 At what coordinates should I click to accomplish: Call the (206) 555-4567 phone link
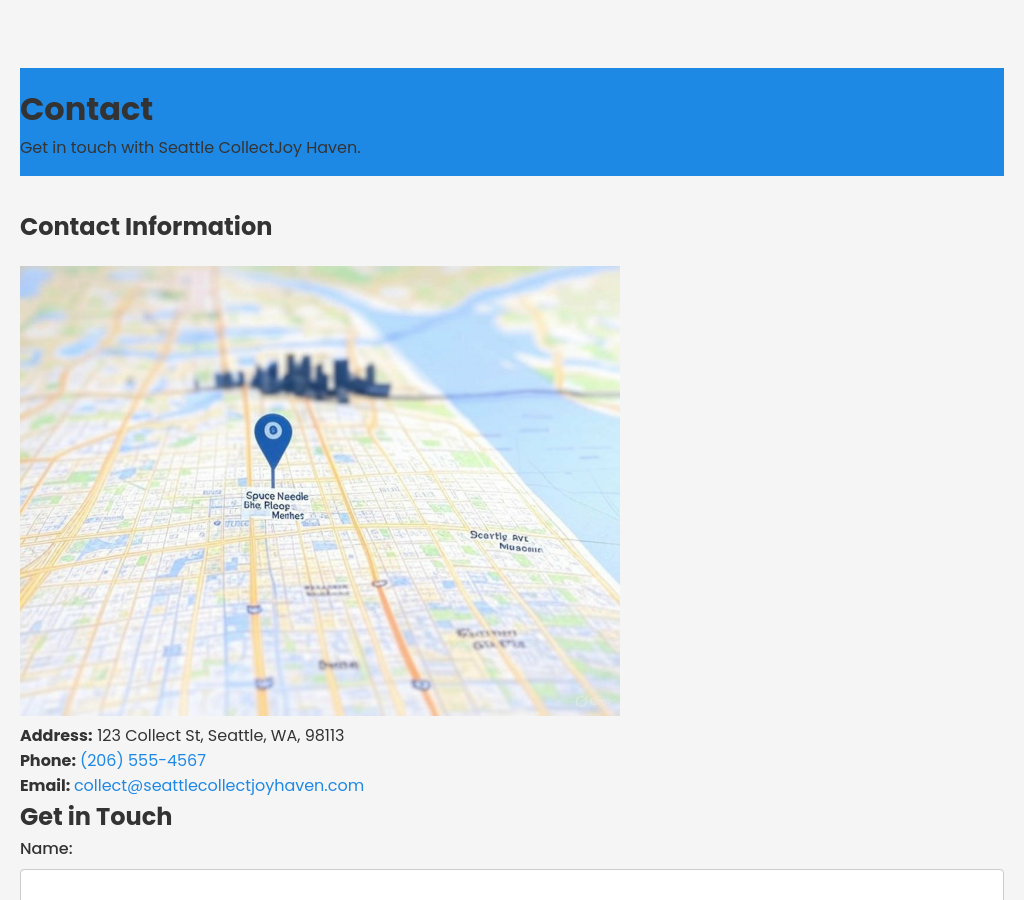click(143, 761)
